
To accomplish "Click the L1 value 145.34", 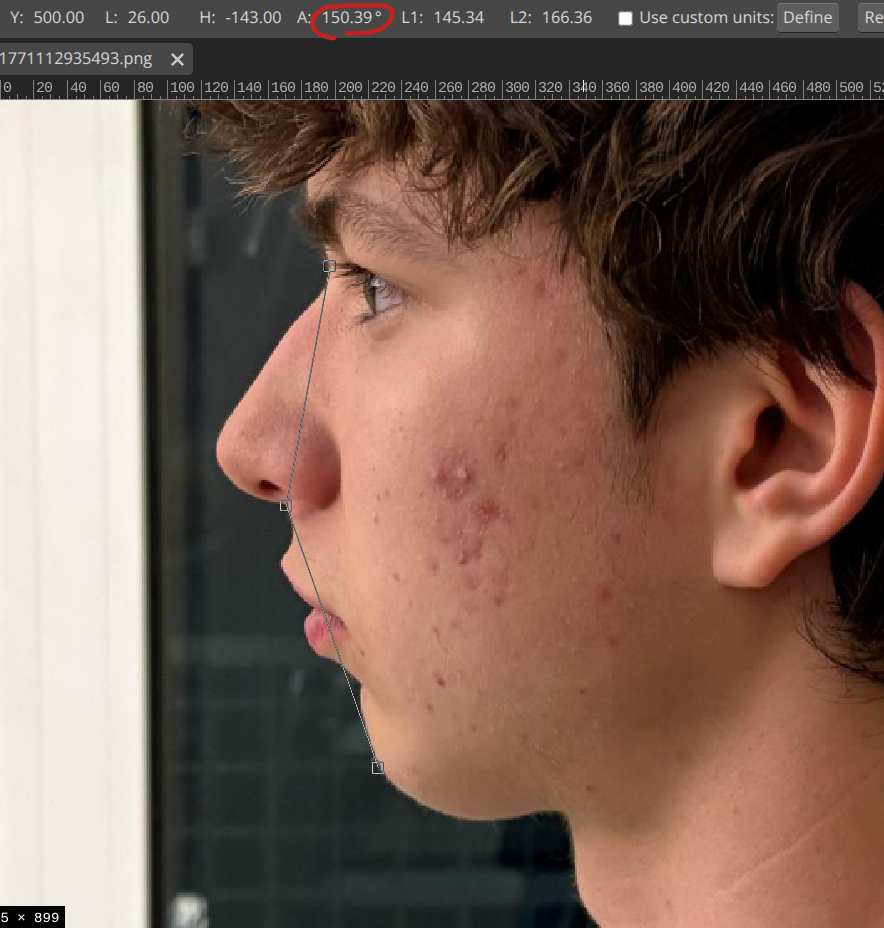I will 459,17.
